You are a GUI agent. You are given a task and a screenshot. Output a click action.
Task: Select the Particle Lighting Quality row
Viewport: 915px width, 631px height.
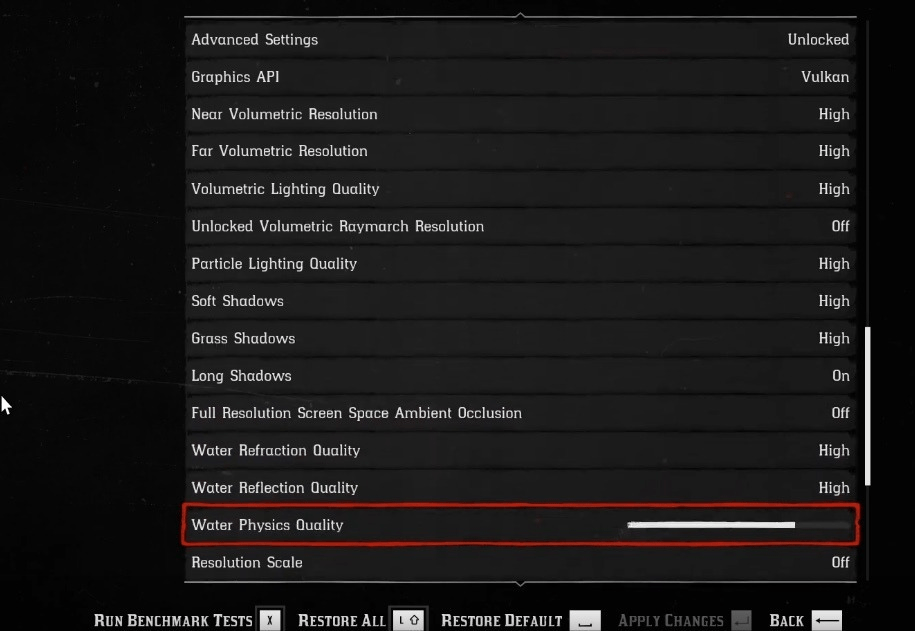[520, 264]
